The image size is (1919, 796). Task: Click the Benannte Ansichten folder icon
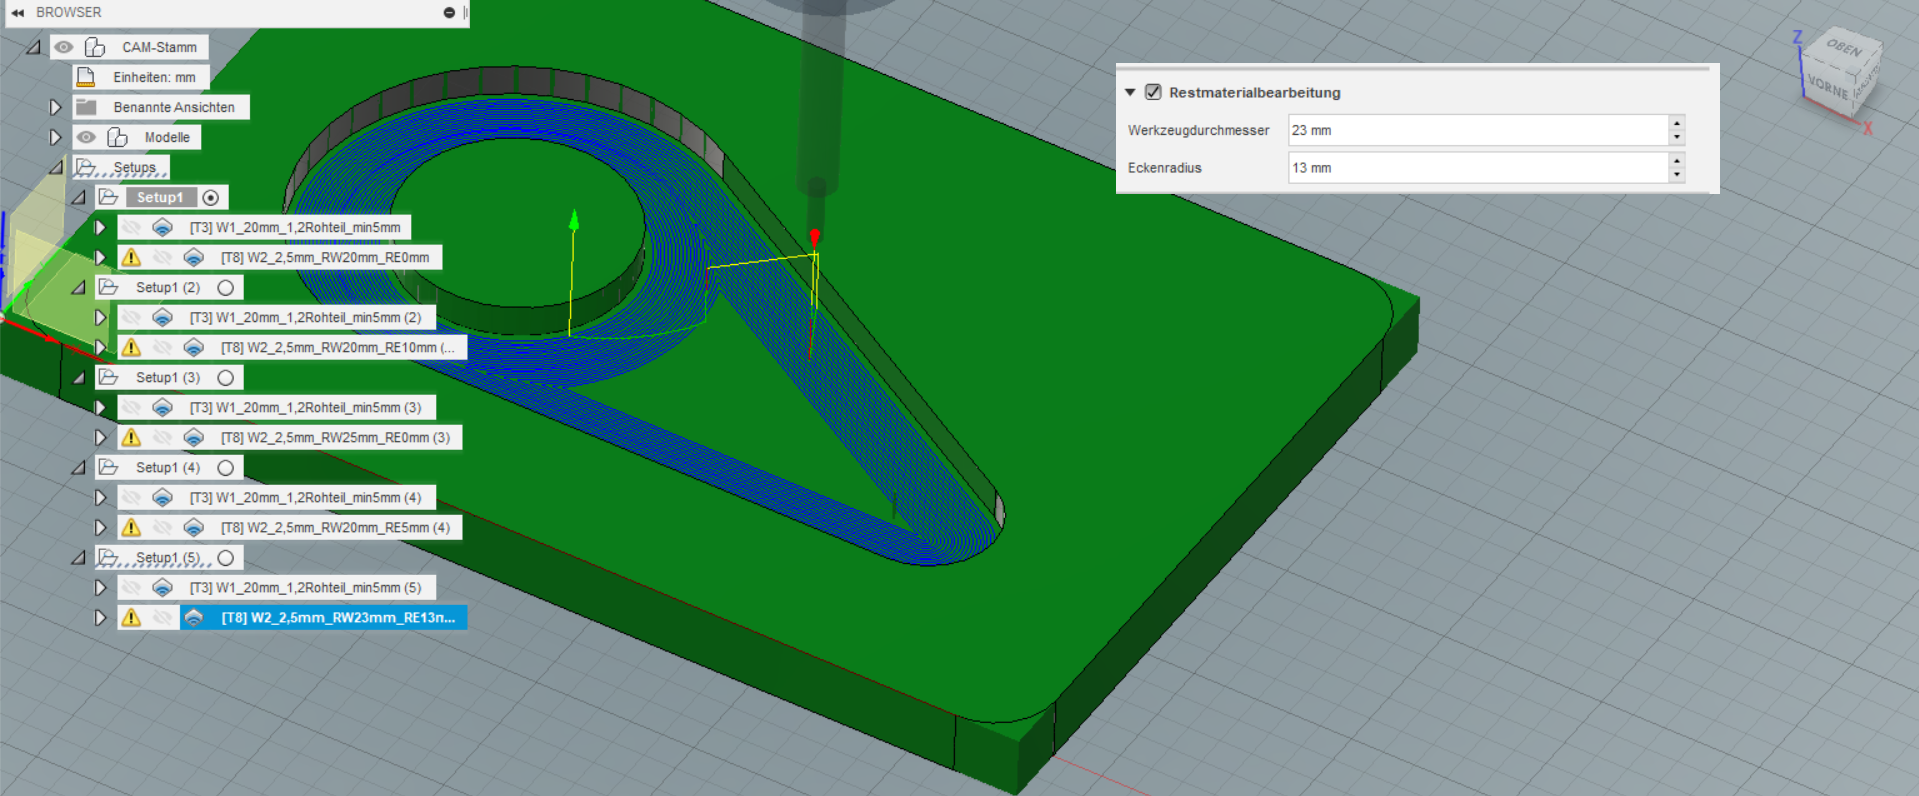pyautogui.click(x=87, y=107)
